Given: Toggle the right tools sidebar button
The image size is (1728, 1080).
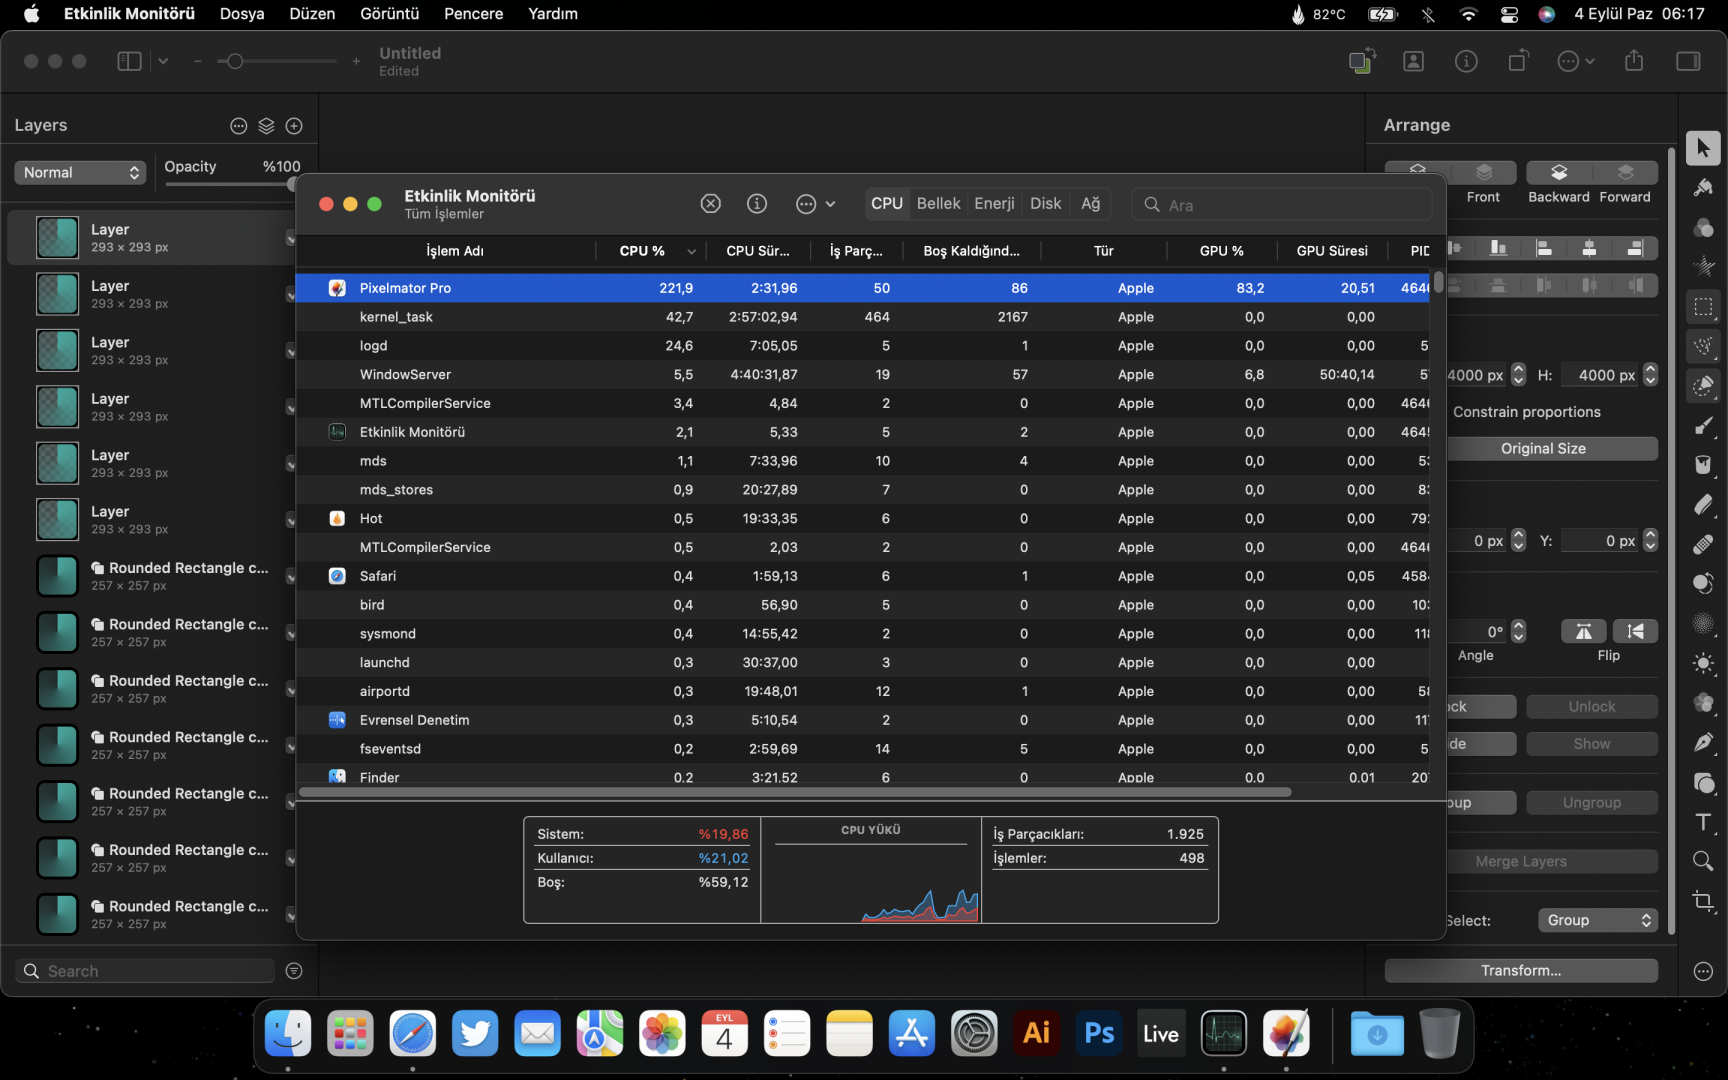Looking at the screenshot, I should (1688, 61).
